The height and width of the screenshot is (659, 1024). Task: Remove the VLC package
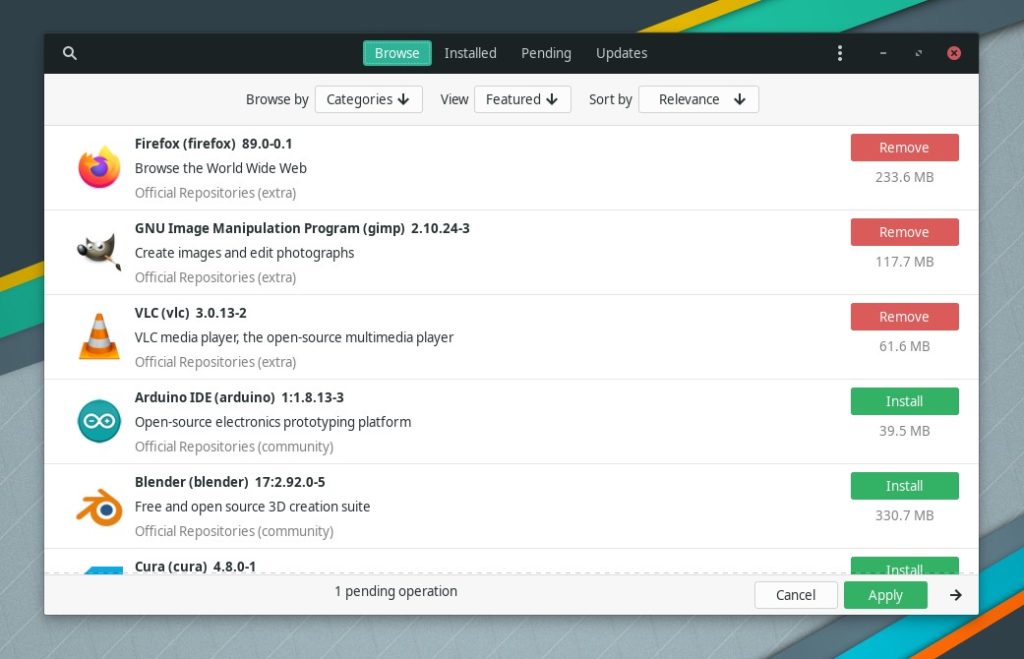point(904,317)
